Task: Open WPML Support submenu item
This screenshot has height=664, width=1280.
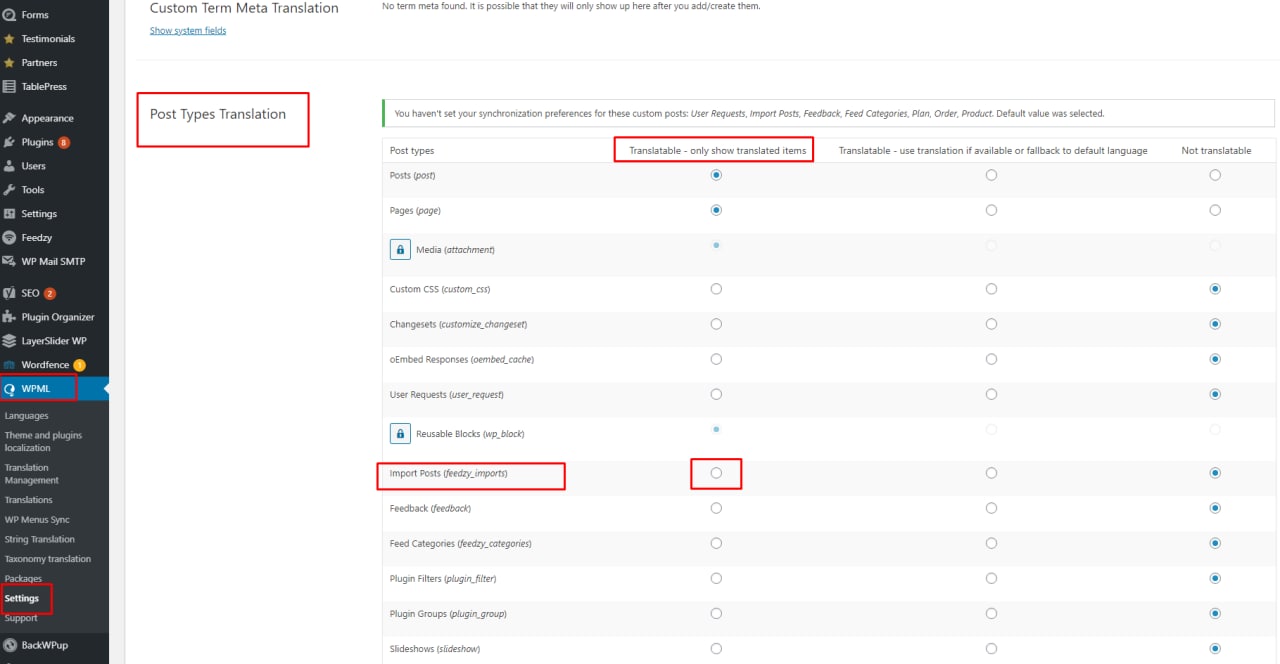Action: (21, 618)
